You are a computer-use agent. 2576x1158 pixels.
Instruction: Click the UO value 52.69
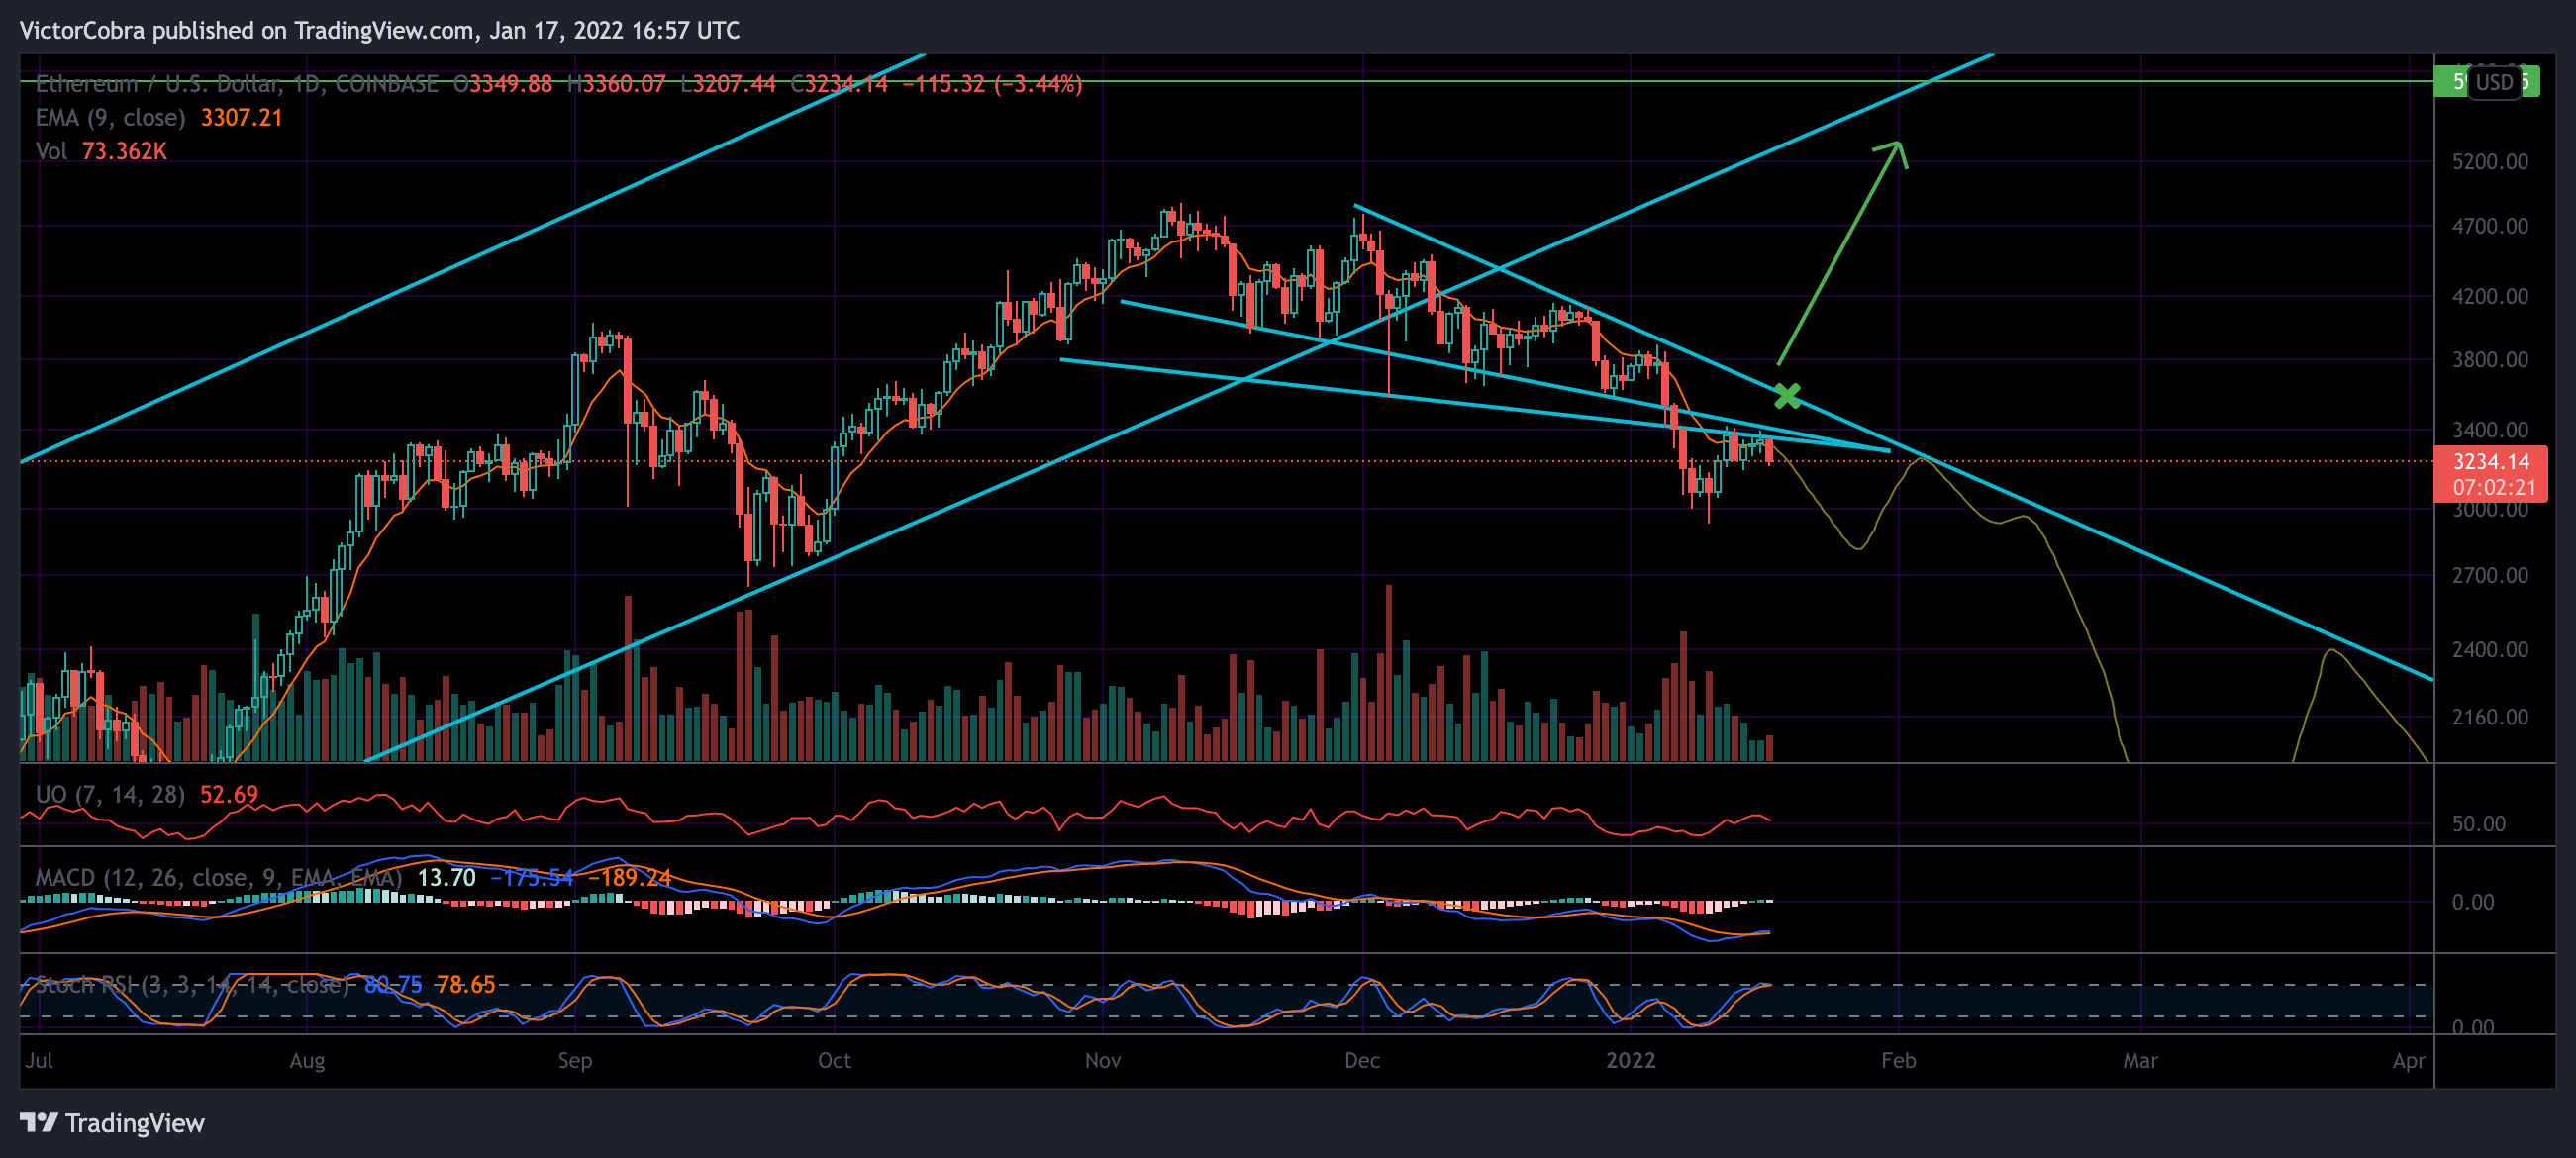[229, 794]
